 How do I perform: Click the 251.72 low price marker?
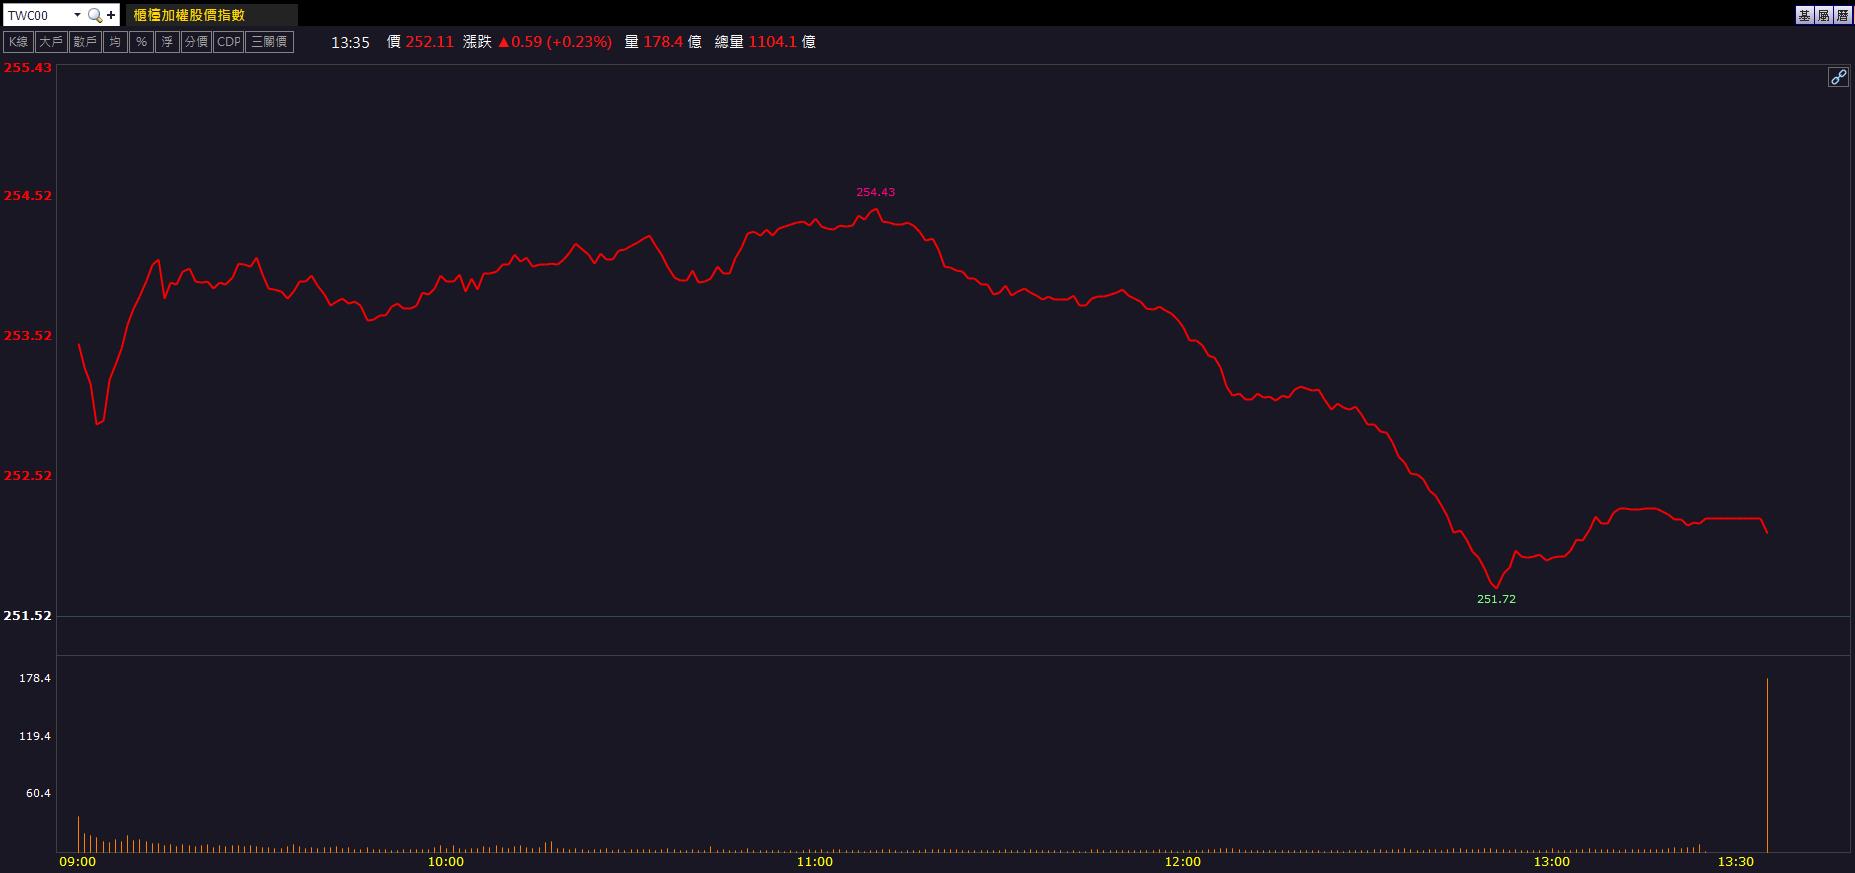tap(1496, 599)
